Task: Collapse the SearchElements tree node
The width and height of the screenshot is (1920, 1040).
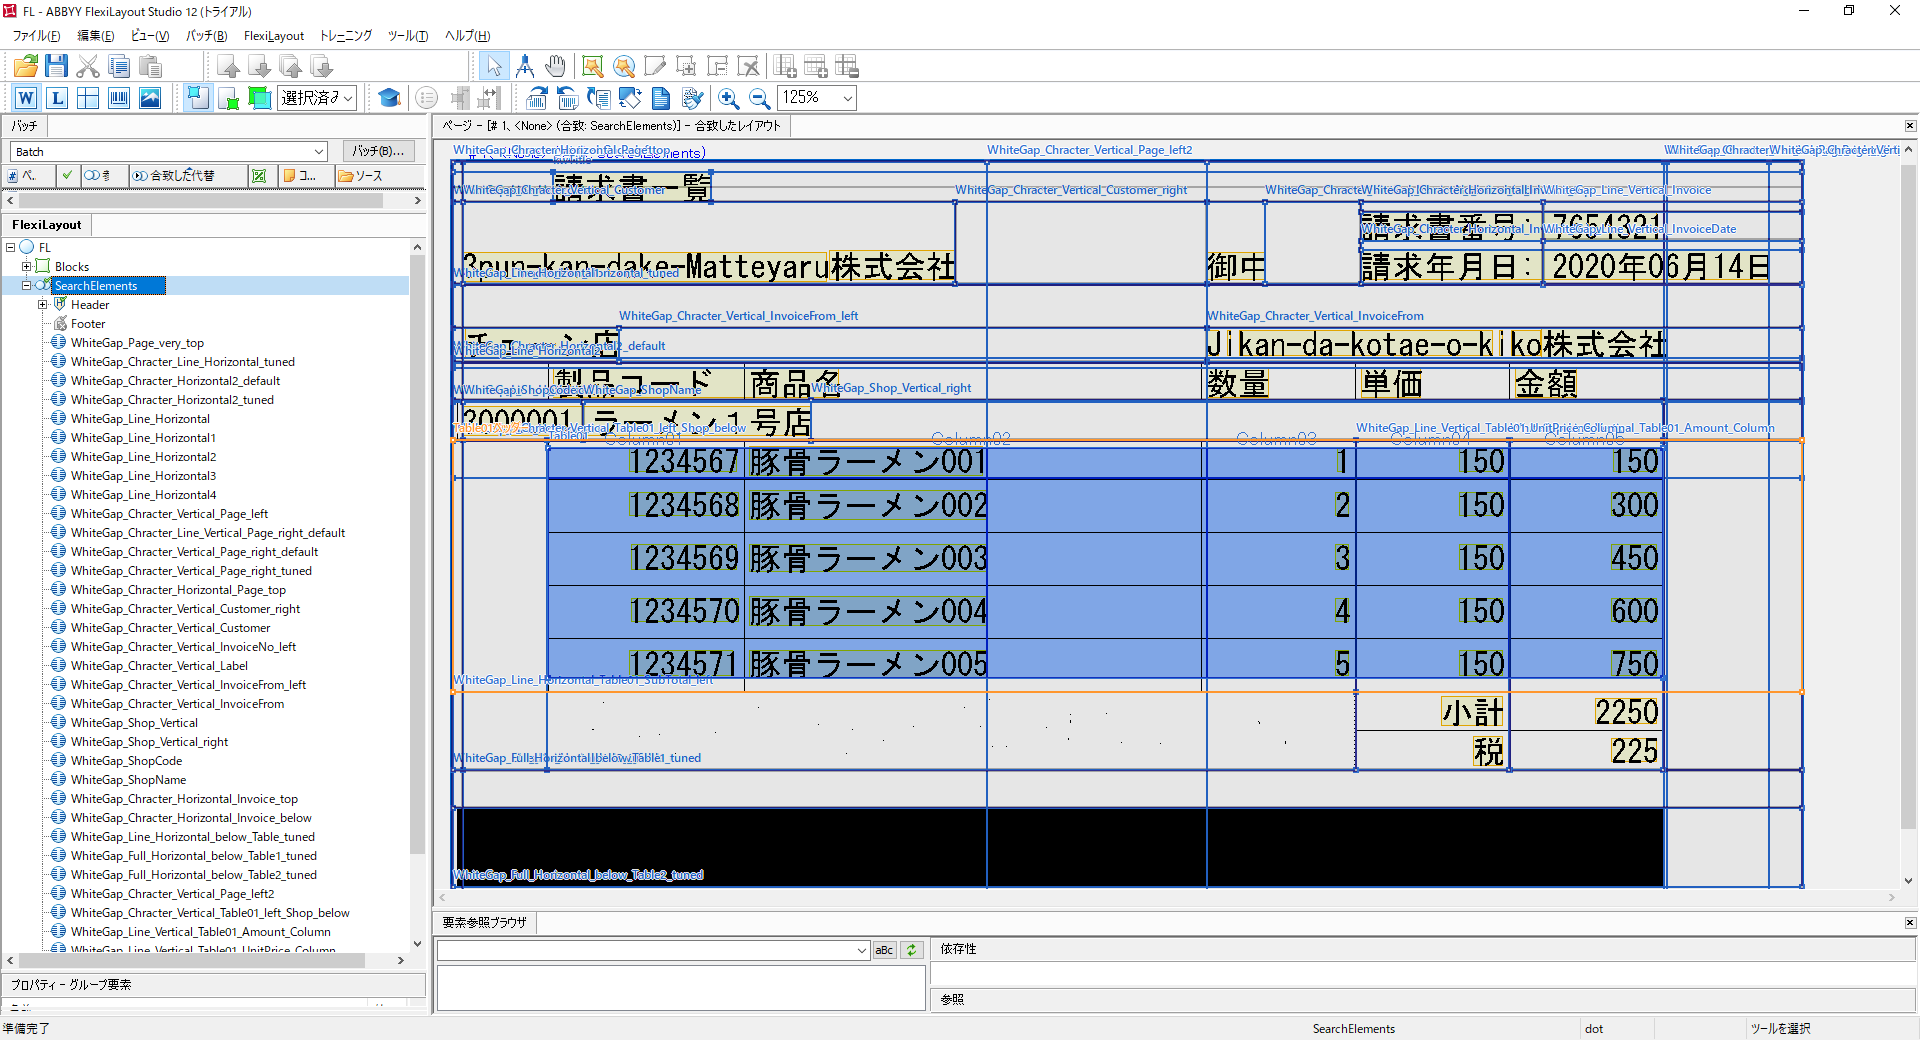Action: (27, 285)
